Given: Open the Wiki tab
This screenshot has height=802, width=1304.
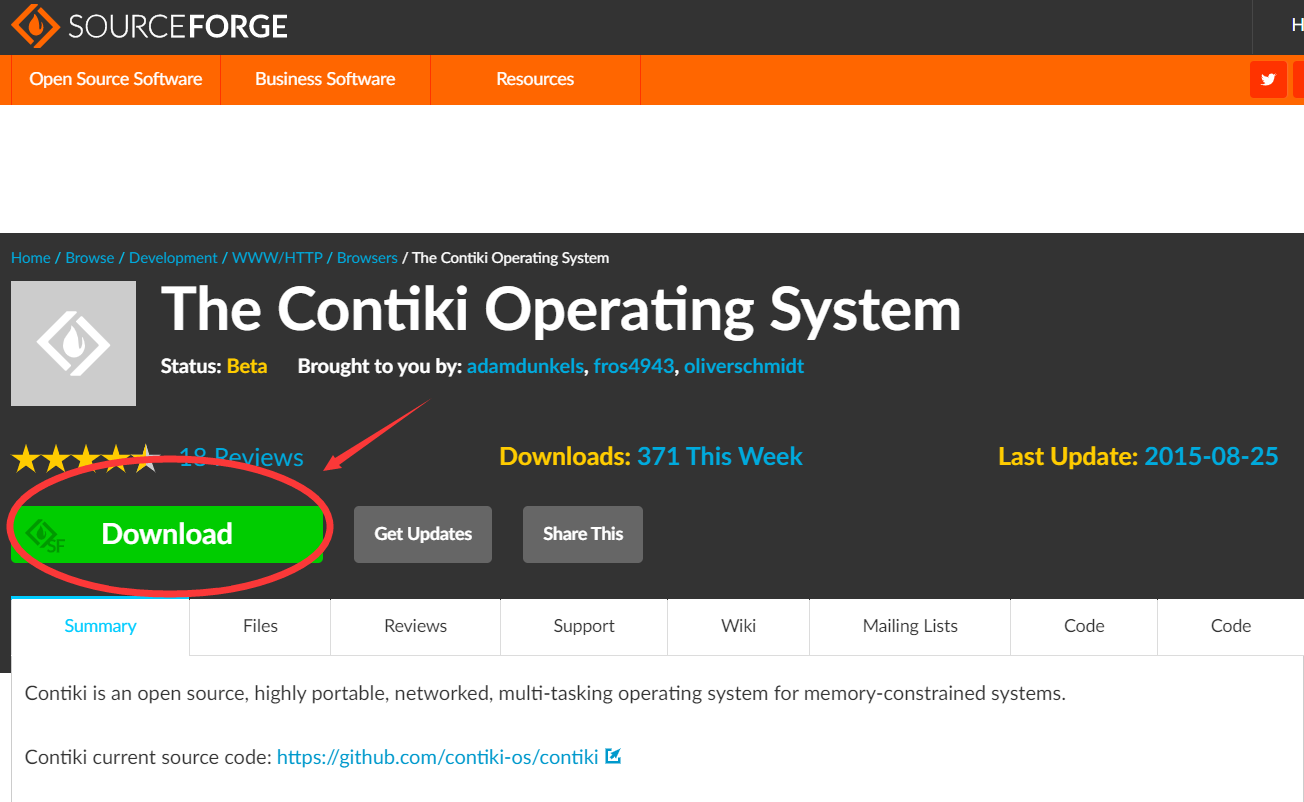Looking at the screenshot, I should (x=738, y=626).
